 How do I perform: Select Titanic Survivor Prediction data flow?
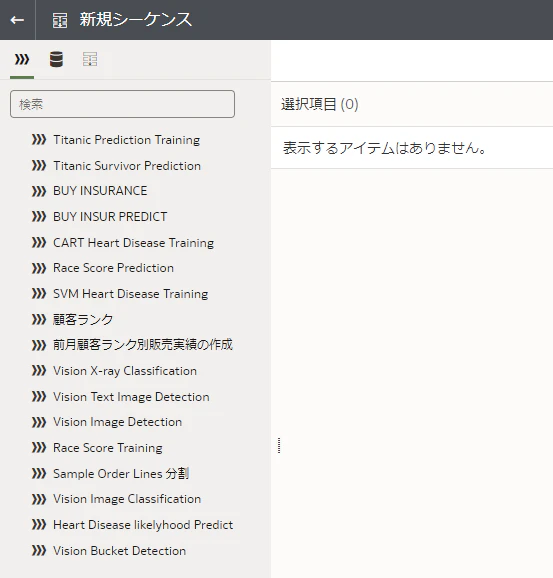[127, 166]
